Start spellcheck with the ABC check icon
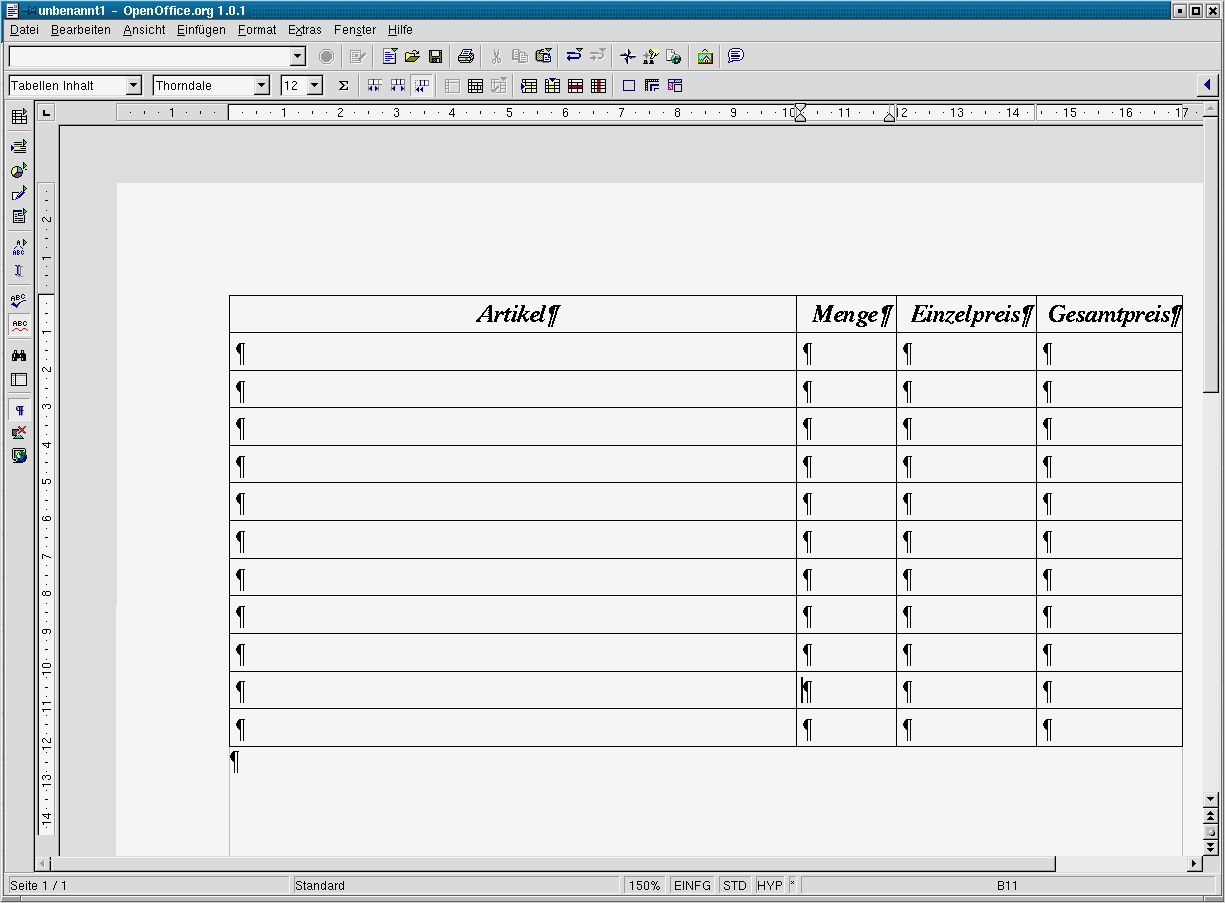The height and width of the screenshot is (903, 1225). 19,301
